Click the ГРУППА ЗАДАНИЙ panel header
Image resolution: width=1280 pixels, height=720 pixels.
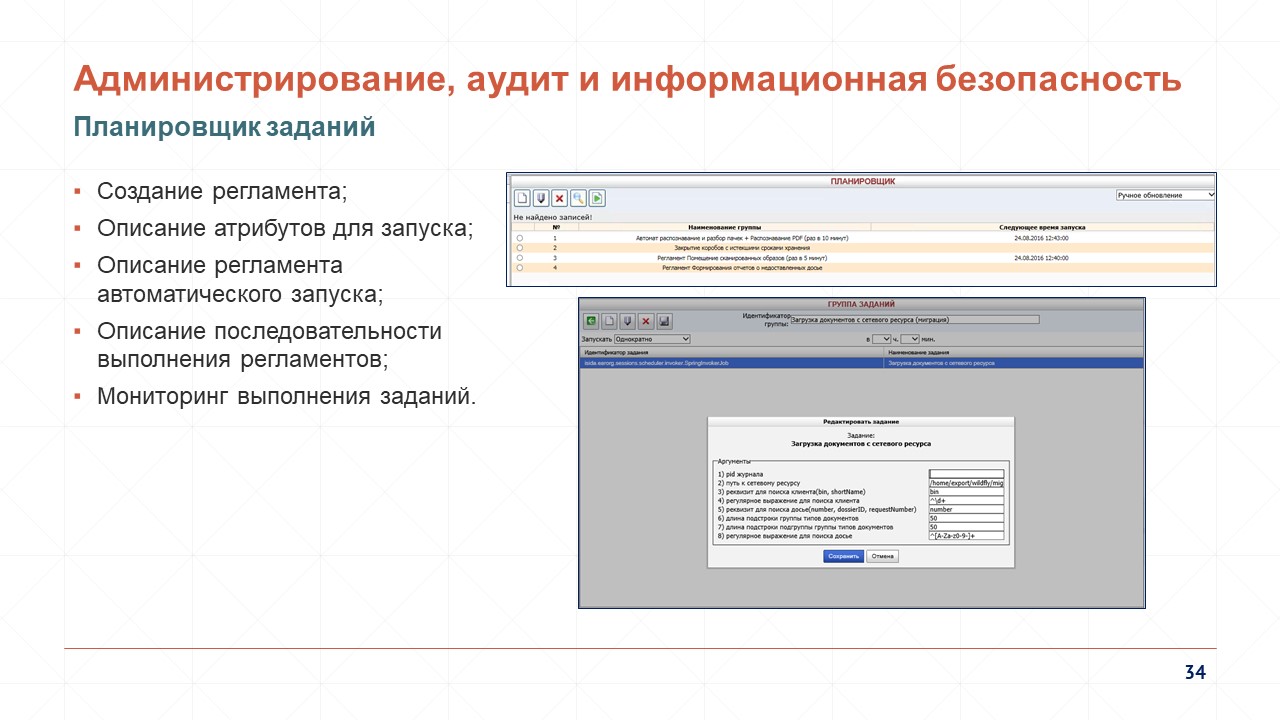click(x=861, y=303)
